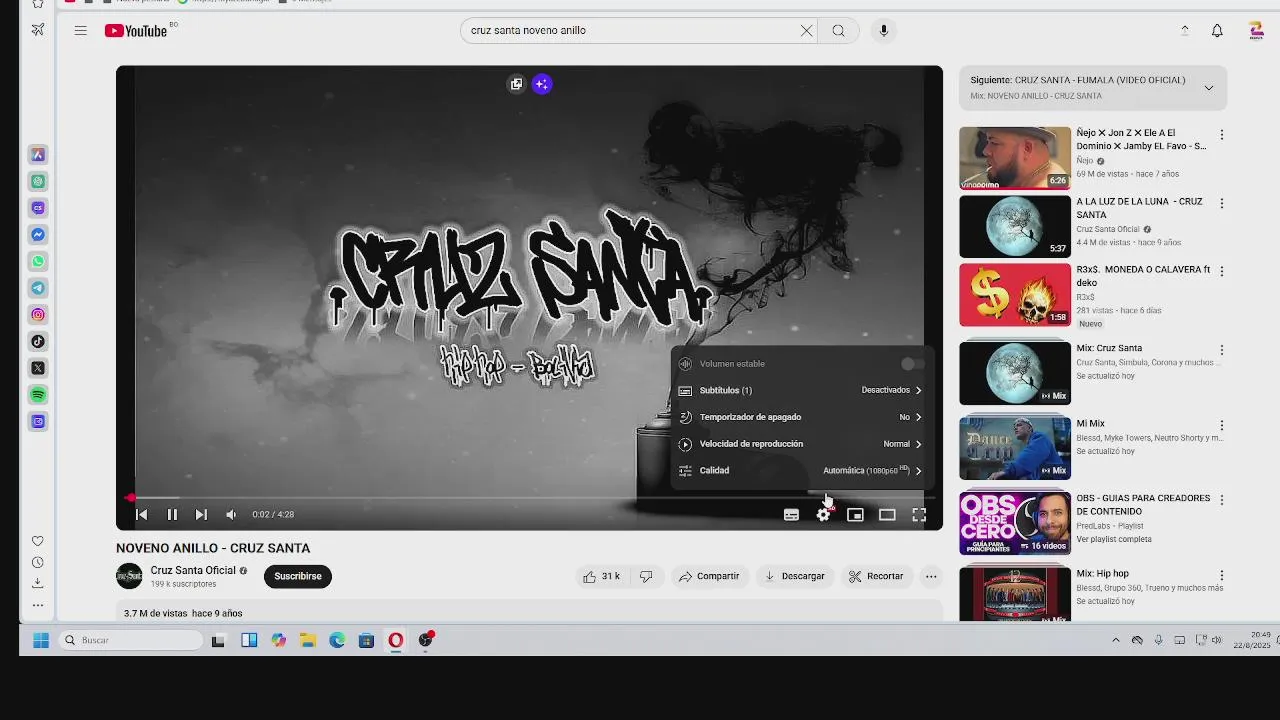Open Cruz Santa Oficial channel link

click(193, 570)
